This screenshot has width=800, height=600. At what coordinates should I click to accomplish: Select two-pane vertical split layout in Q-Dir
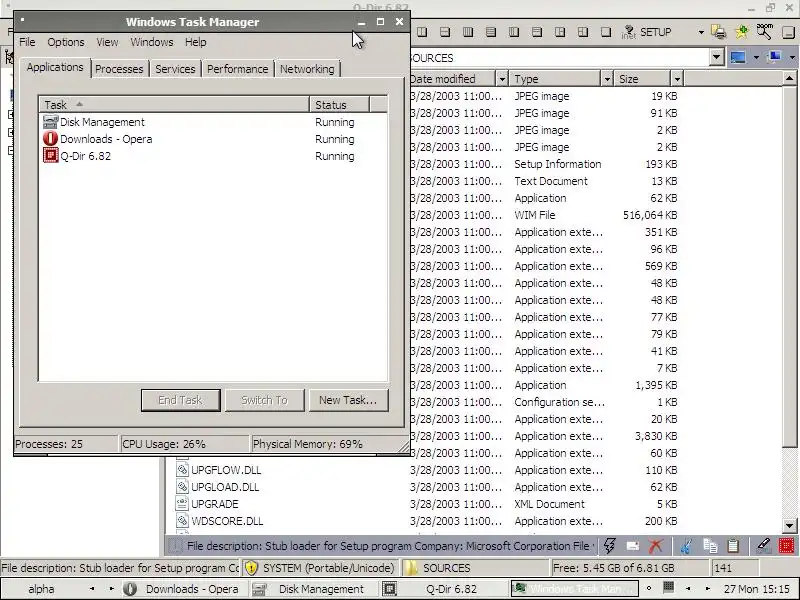(422, 32)
